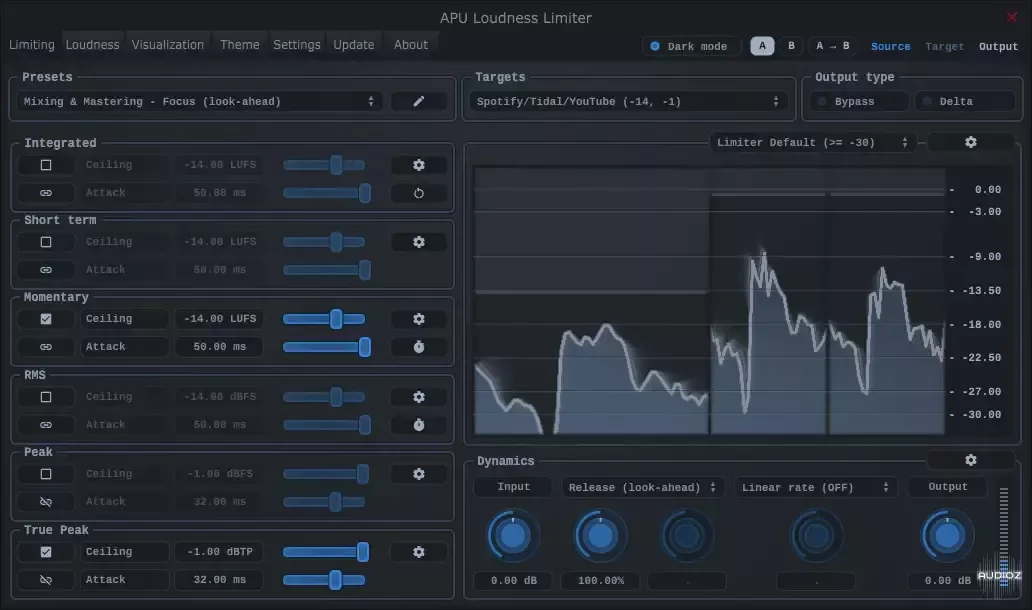
Task: Open the About tab
Action: [x=411, y=45]
